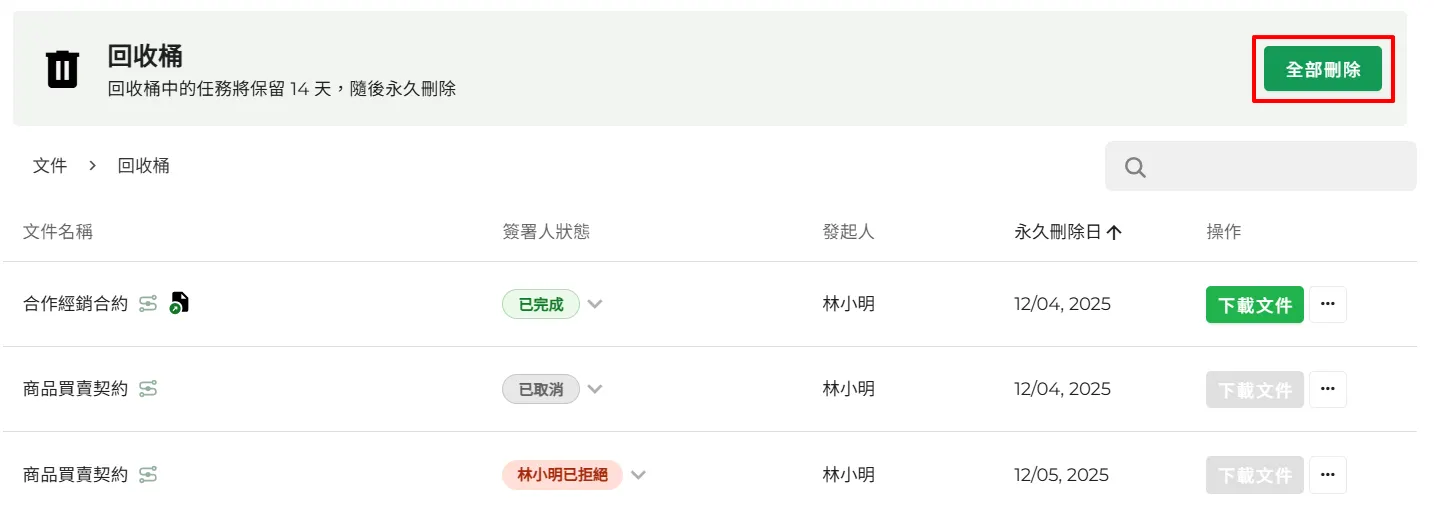Click the workflow icon in the 林小明已拒絕 row

tap(148, 474)
